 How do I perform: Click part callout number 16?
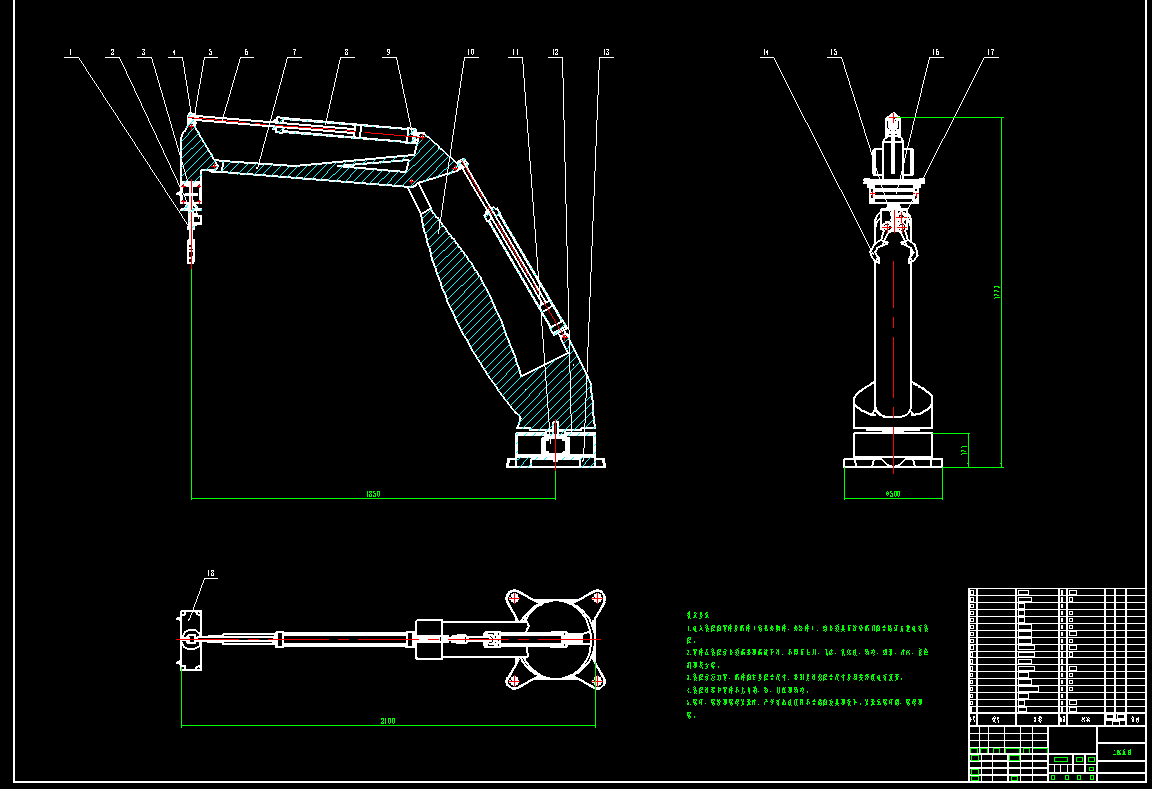point(935,52)
